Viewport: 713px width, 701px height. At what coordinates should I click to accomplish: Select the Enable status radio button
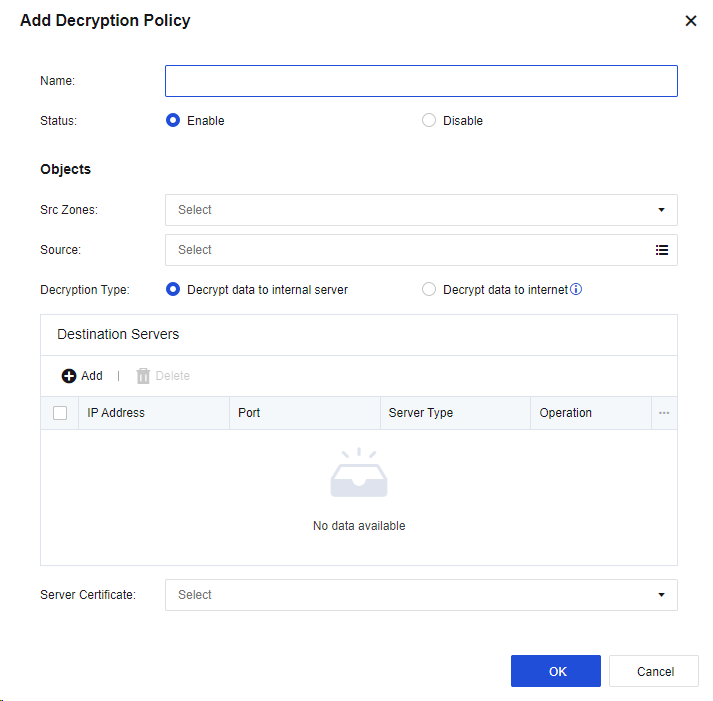click(x=173, y=121)
